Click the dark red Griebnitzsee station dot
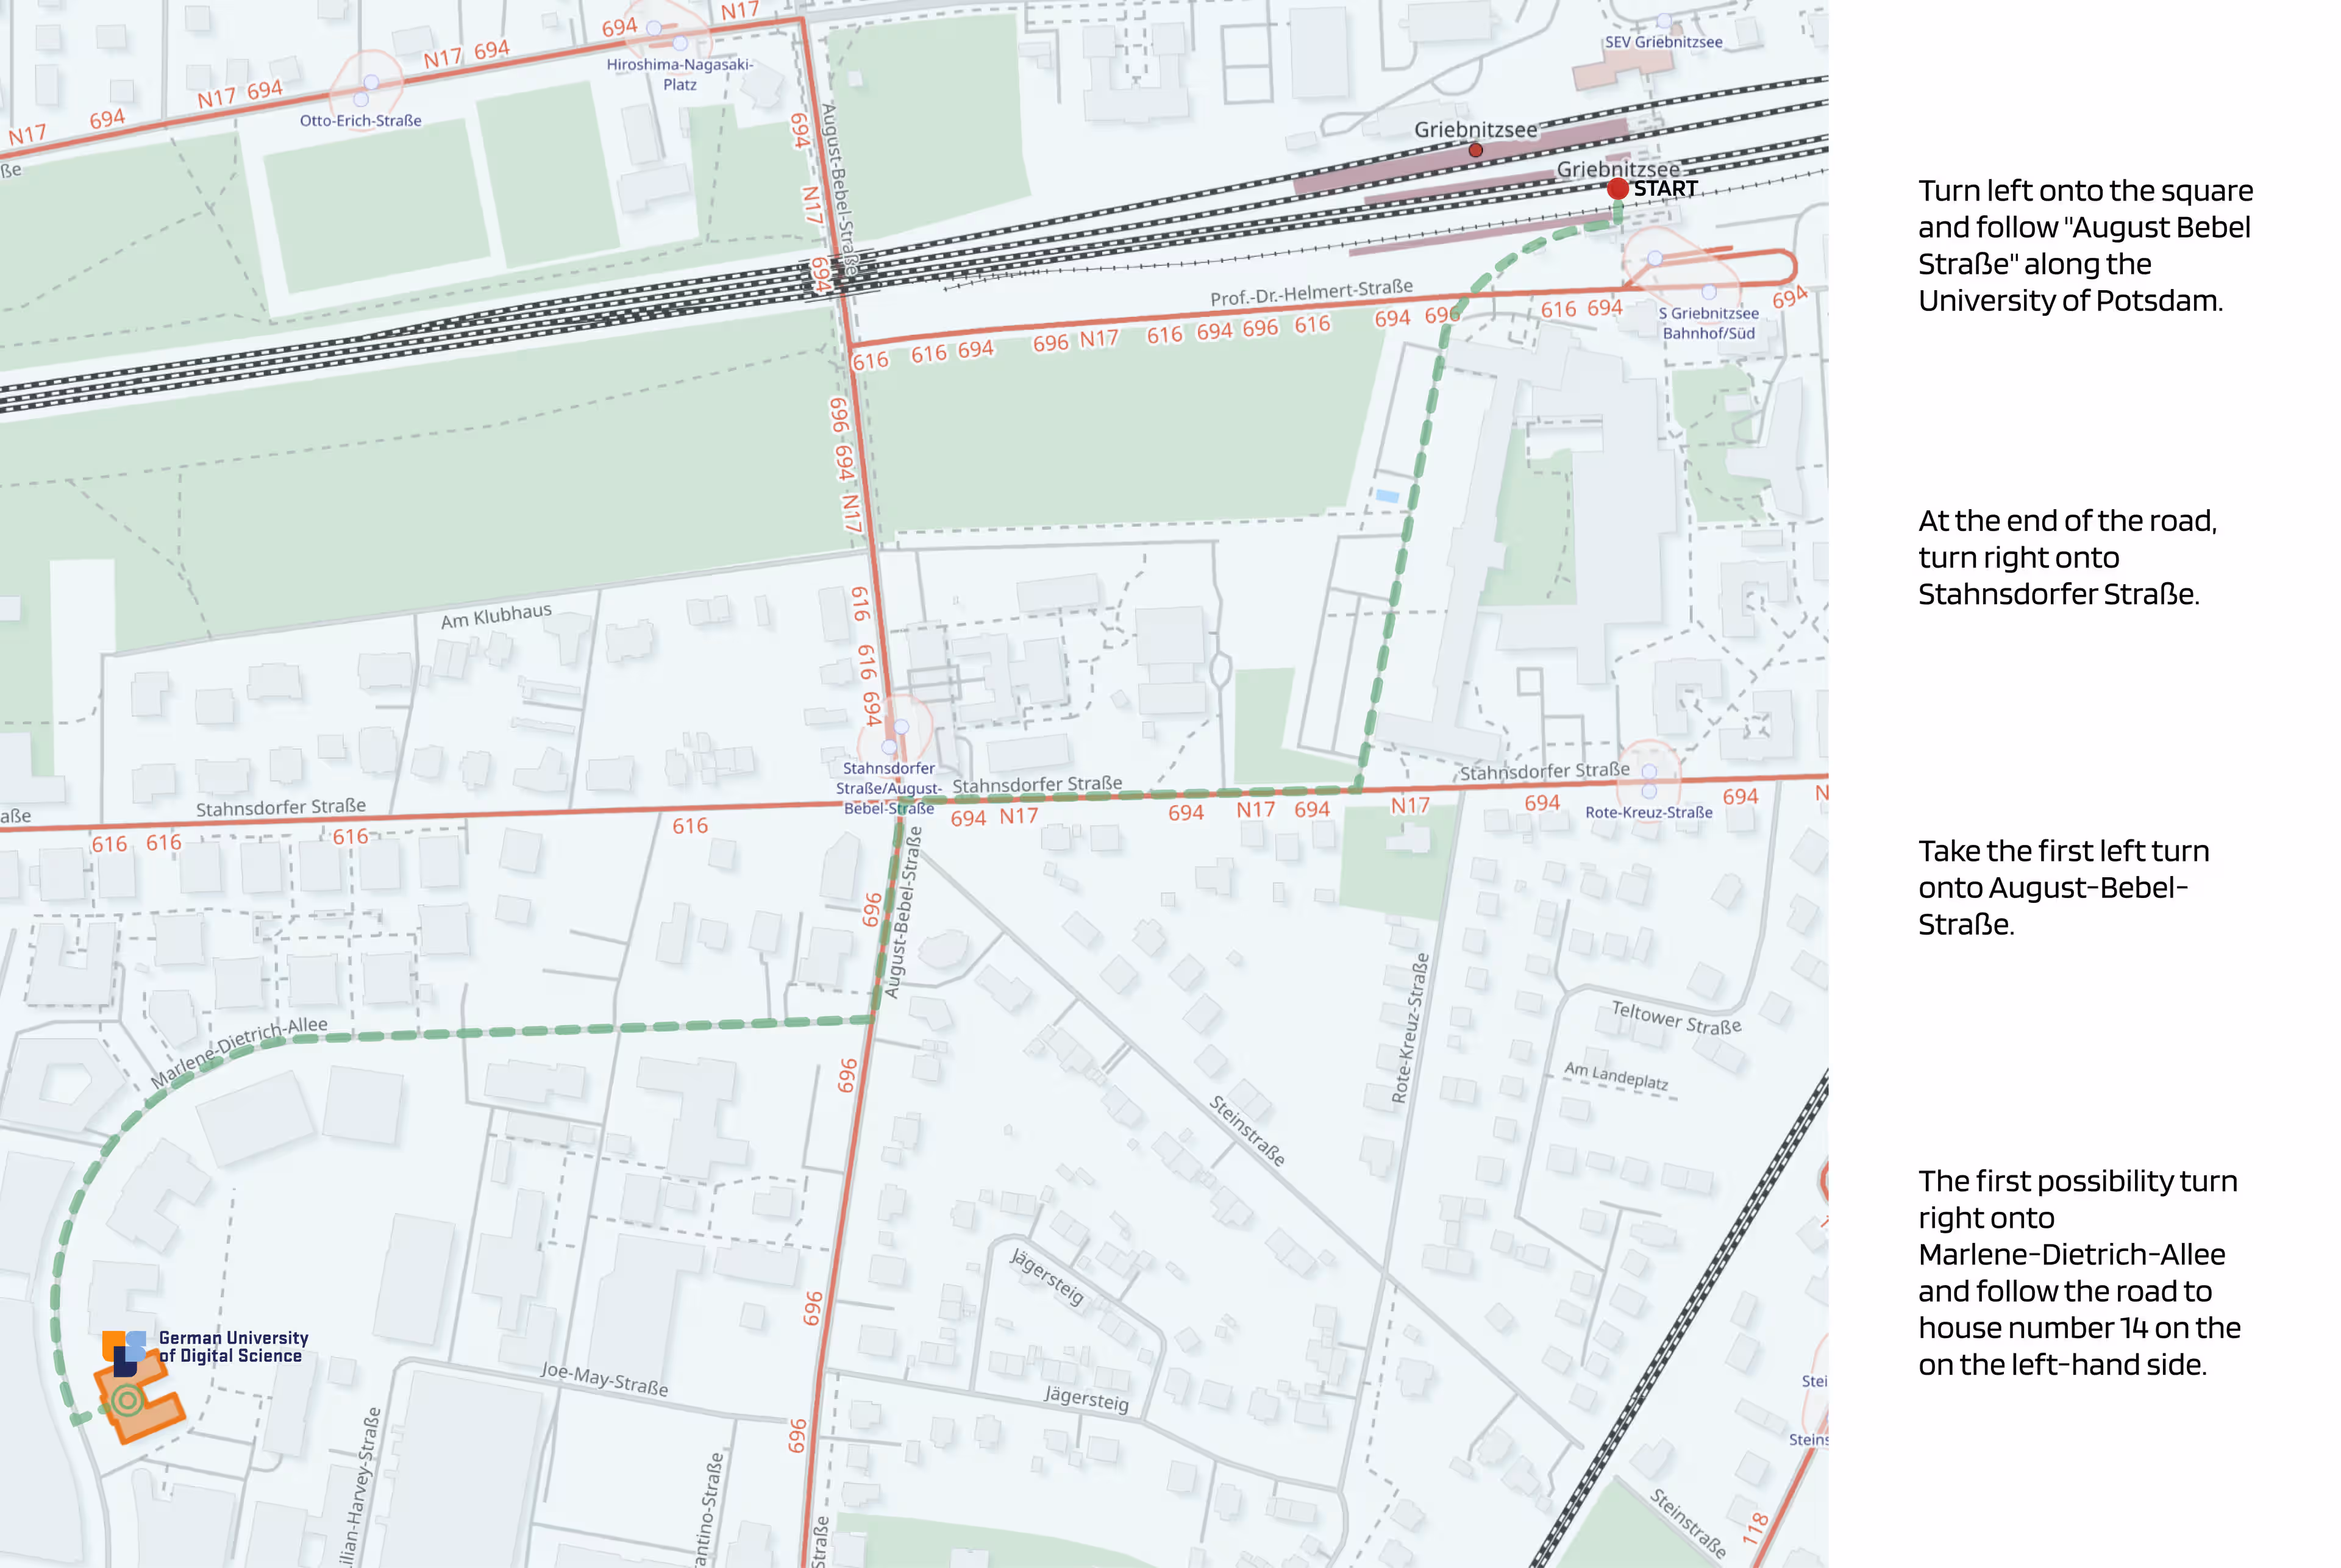This screenshot has height=1568, width=2341. [x=1475, y=150]
